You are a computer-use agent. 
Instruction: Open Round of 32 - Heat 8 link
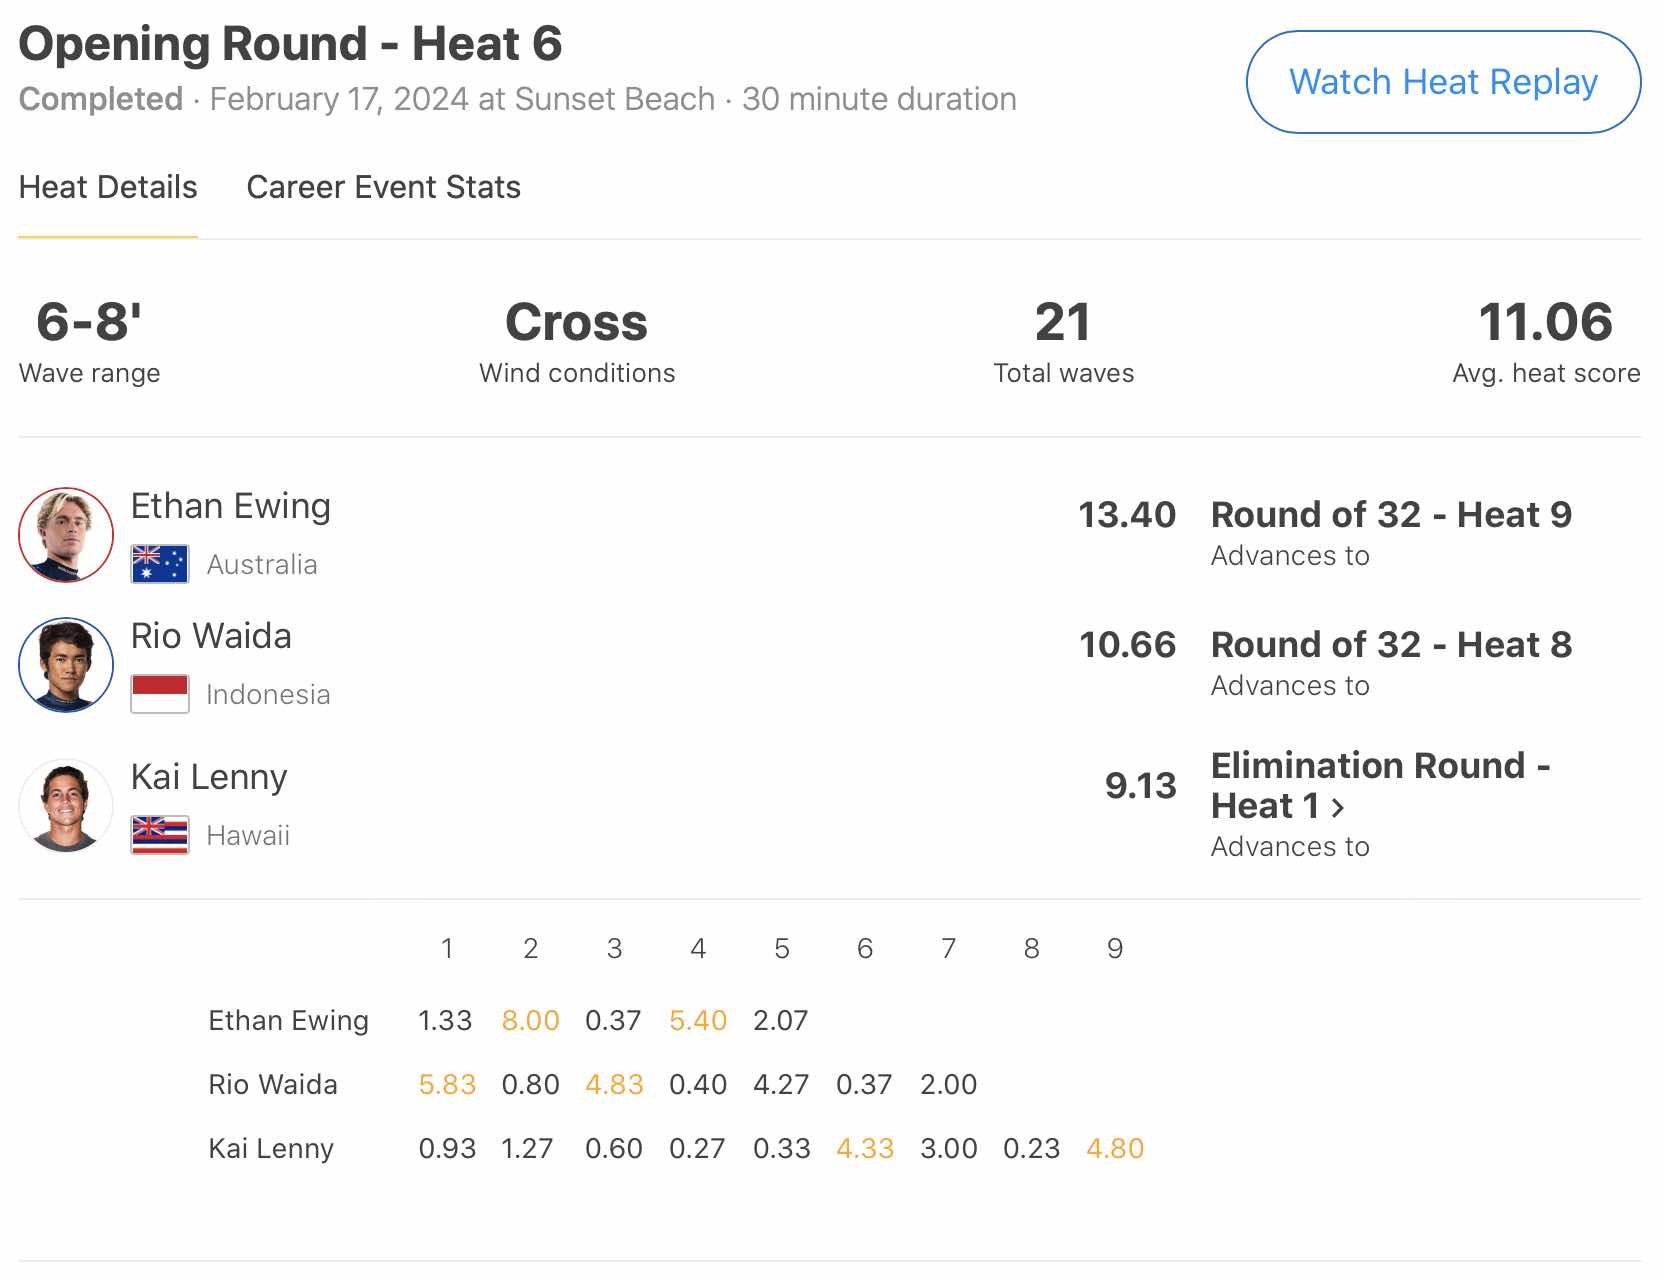pyautogui.click(x=1391, y=645)
